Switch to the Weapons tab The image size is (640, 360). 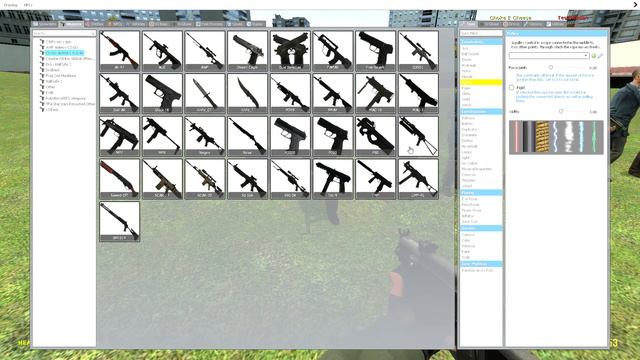coord(71,24)
